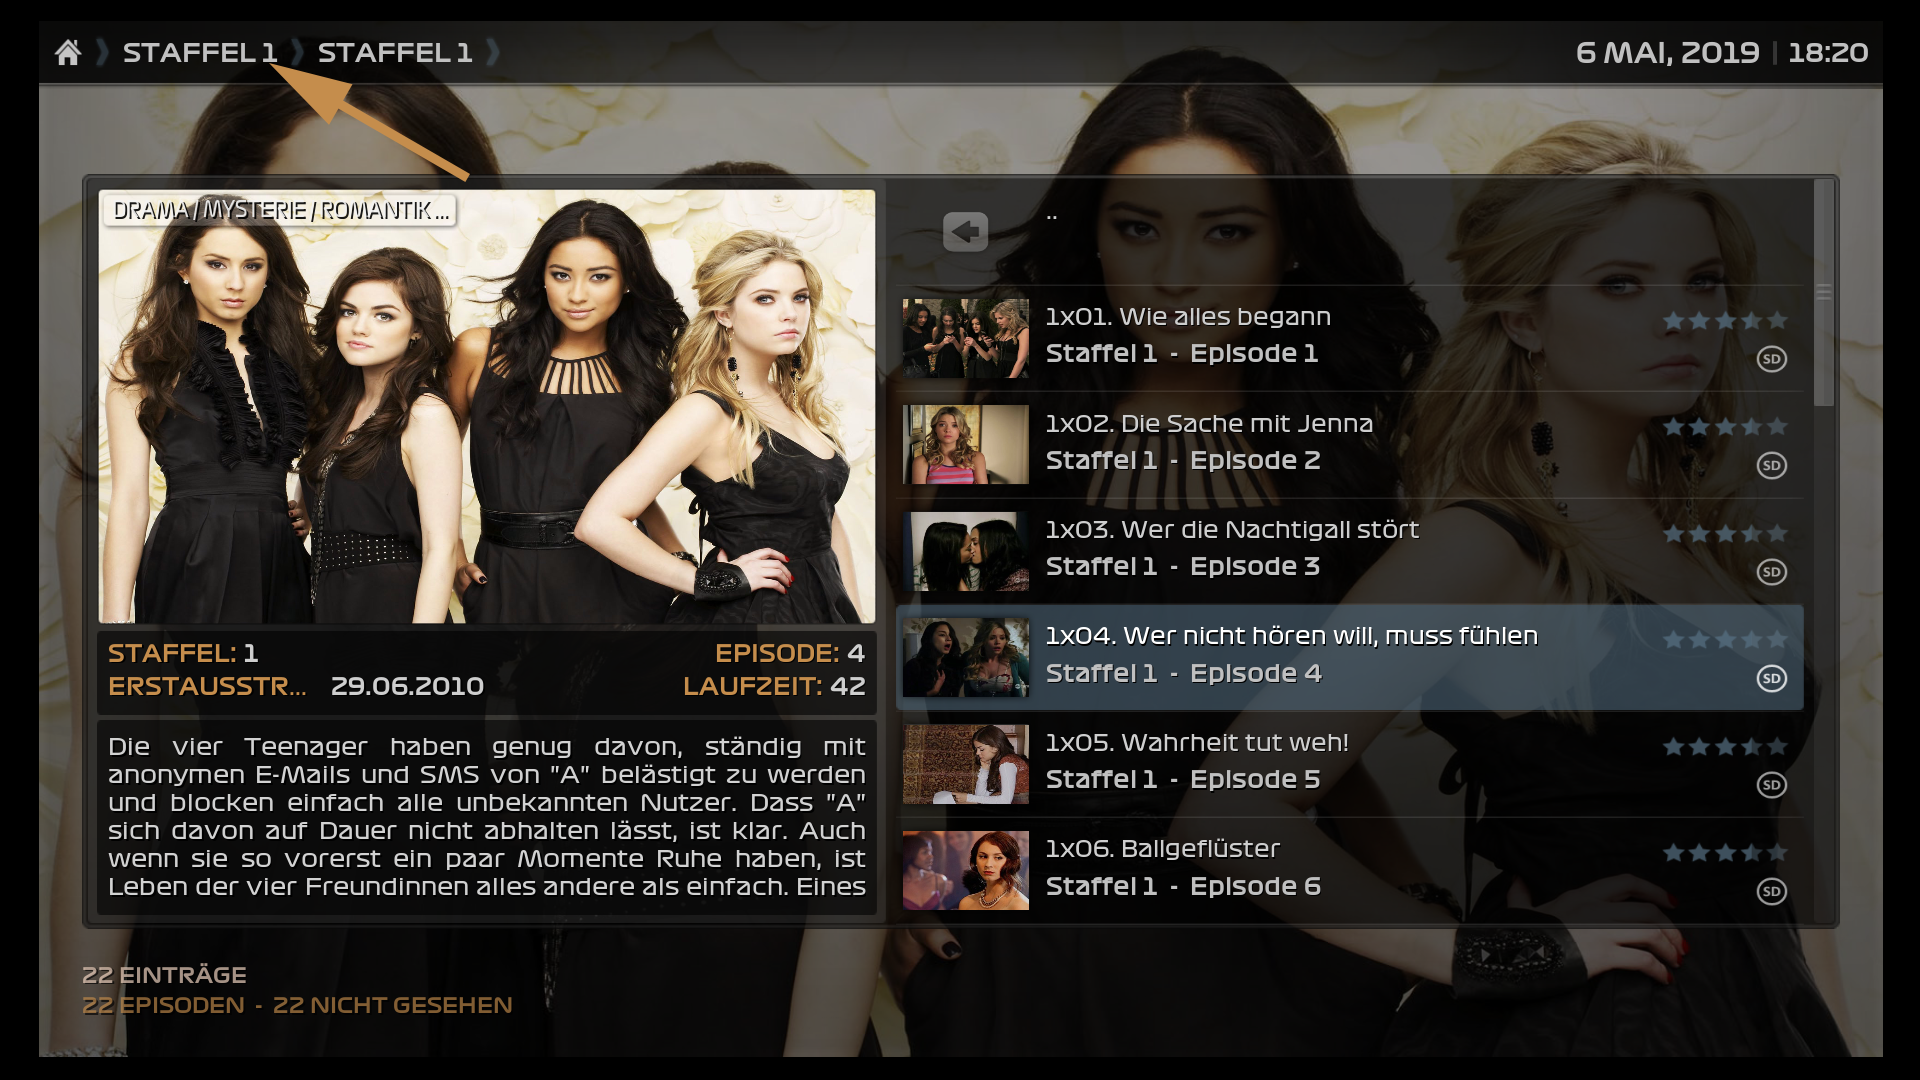1920x1080 pixels.
Task: Select the '..' parent directory entry
Action: point(1052,215)
